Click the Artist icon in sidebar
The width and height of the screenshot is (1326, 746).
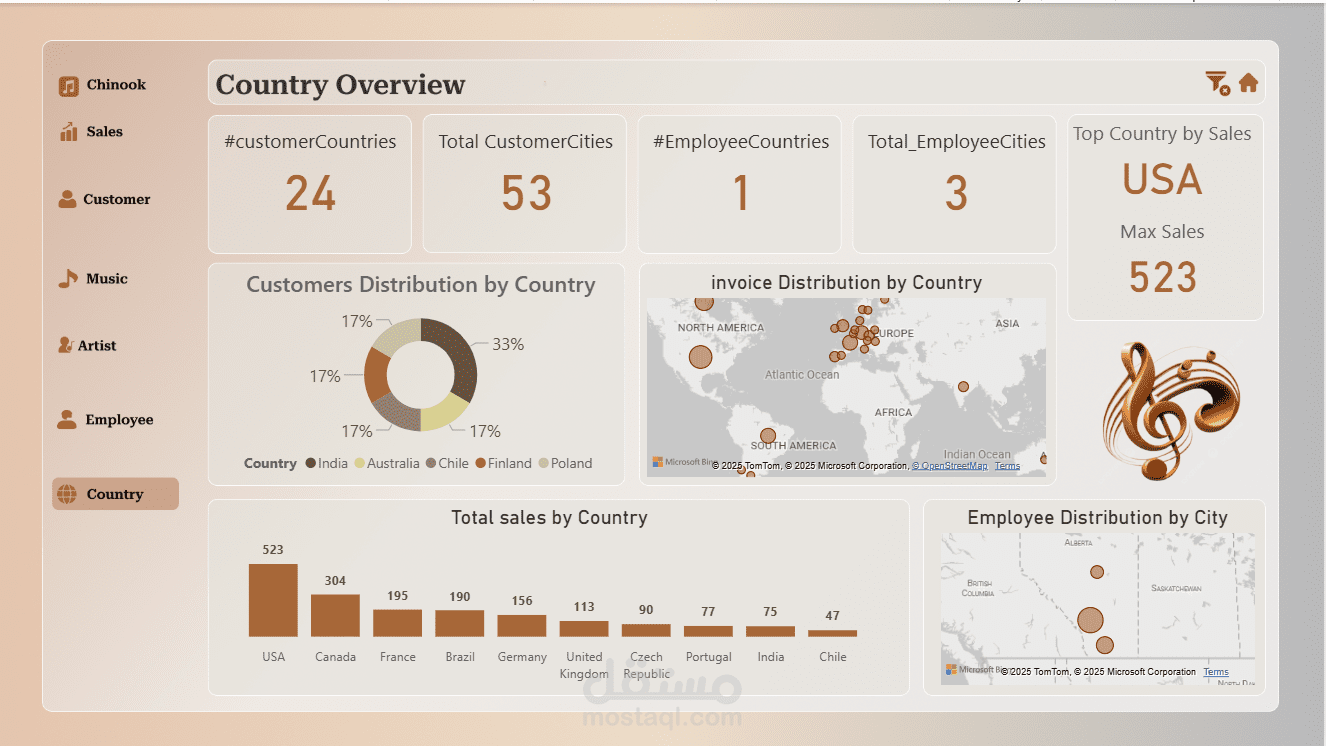click(66, 345)
